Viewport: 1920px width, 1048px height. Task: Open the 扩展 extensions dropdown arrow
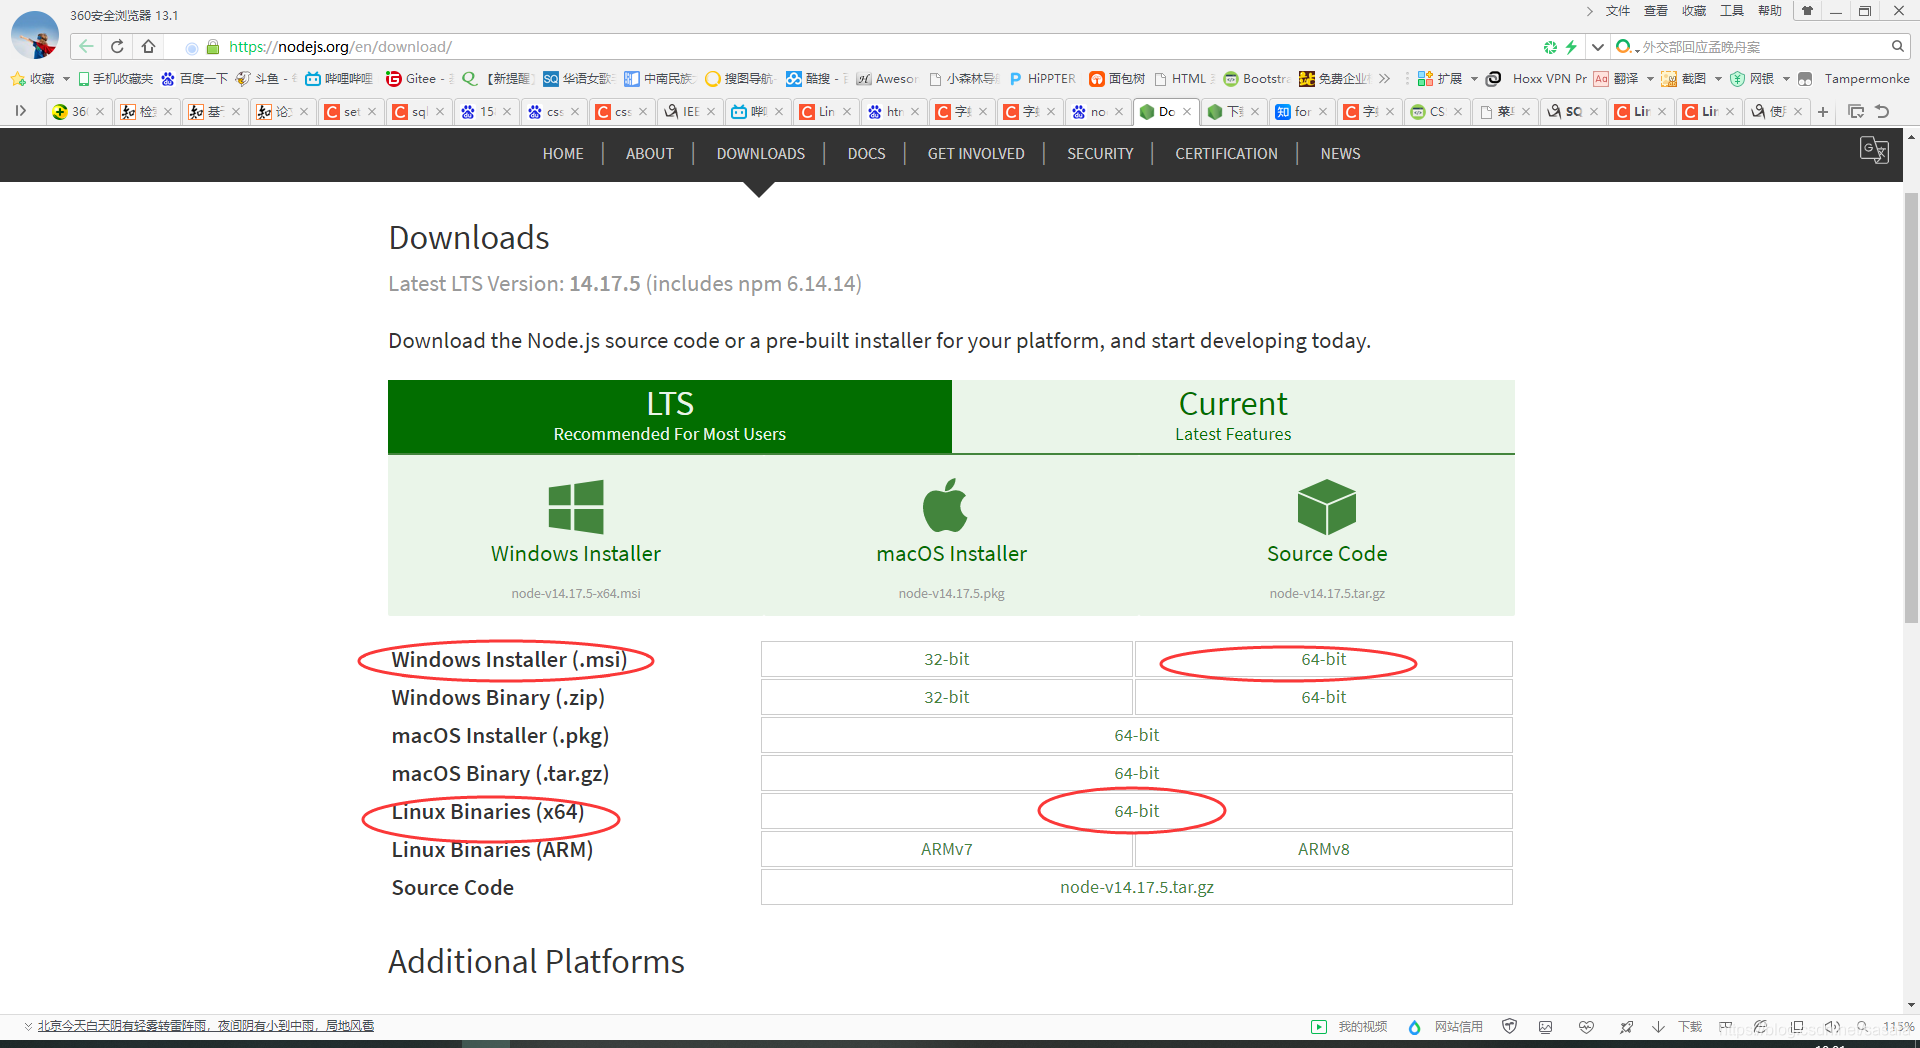(1474, 79)
